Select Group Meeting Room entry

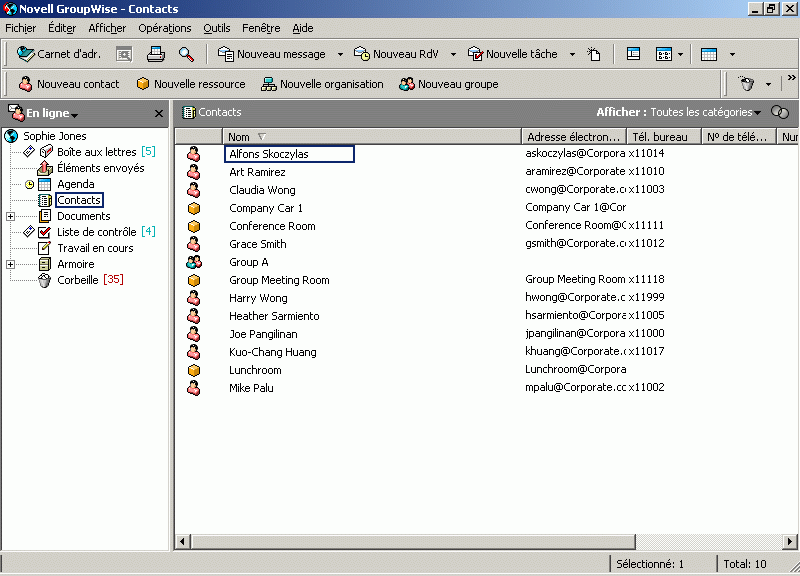pos(279,280)
